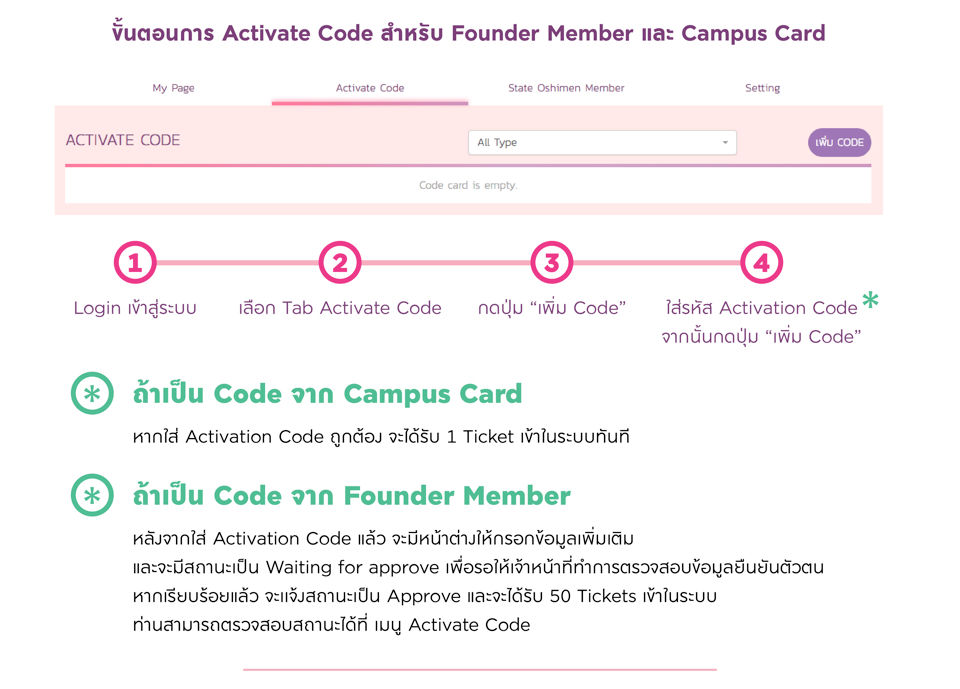Click the green asterisk after Activation Code

point(871,300)
